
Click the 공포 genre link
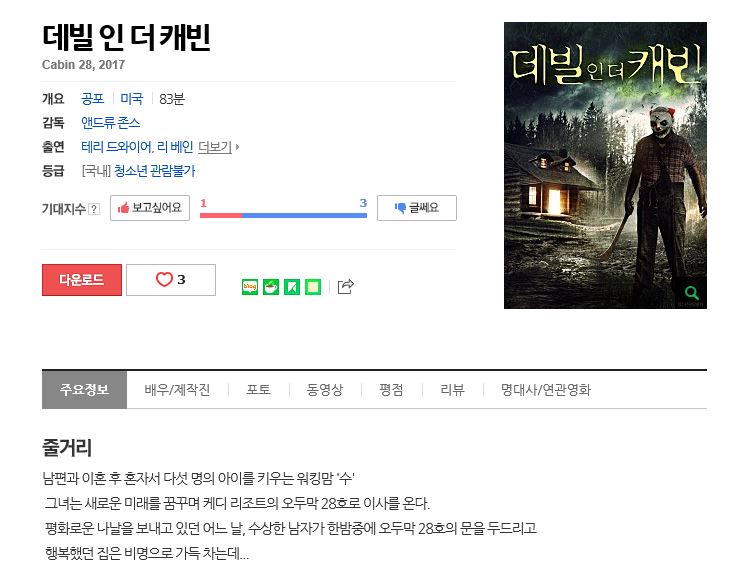click(93, 99)
